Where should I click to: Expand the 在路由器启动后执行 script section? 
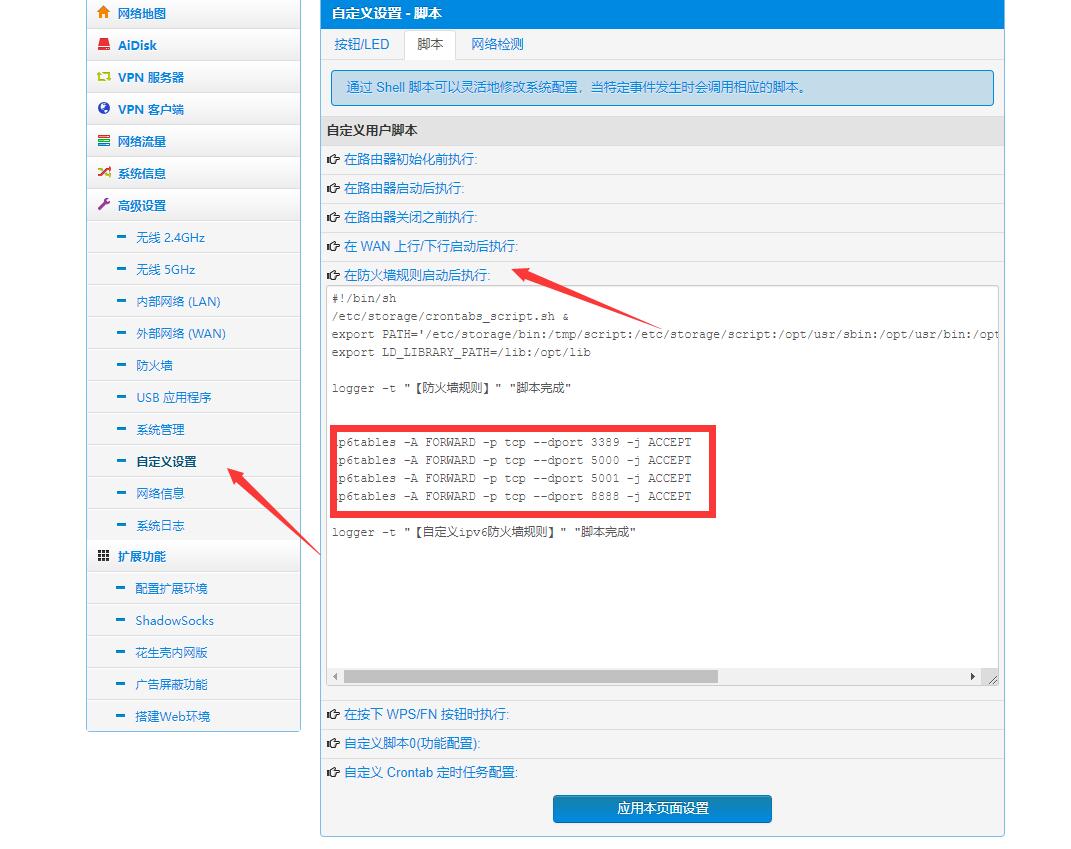[x=404, y=188]
